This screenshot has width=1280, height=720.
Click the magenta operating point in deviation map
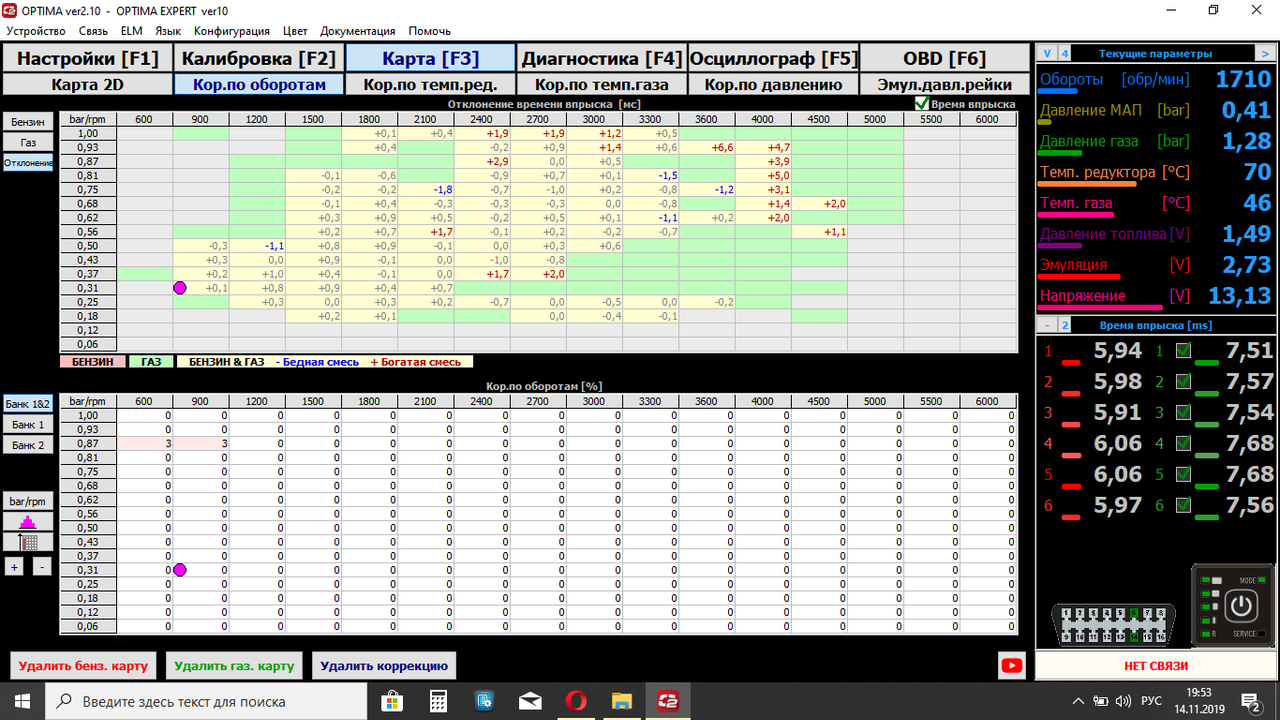tap(180, 288)
